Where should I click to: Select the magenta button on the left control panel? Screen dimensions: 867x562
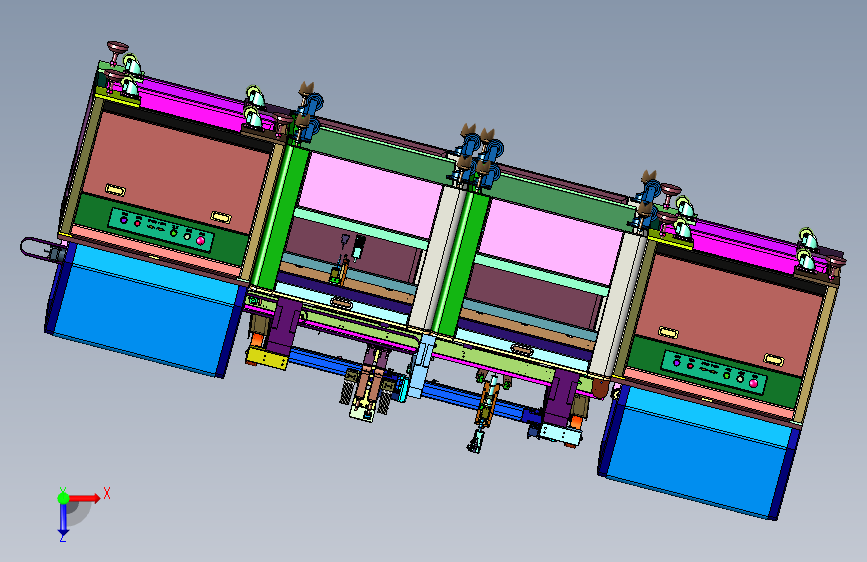[201, 241]
